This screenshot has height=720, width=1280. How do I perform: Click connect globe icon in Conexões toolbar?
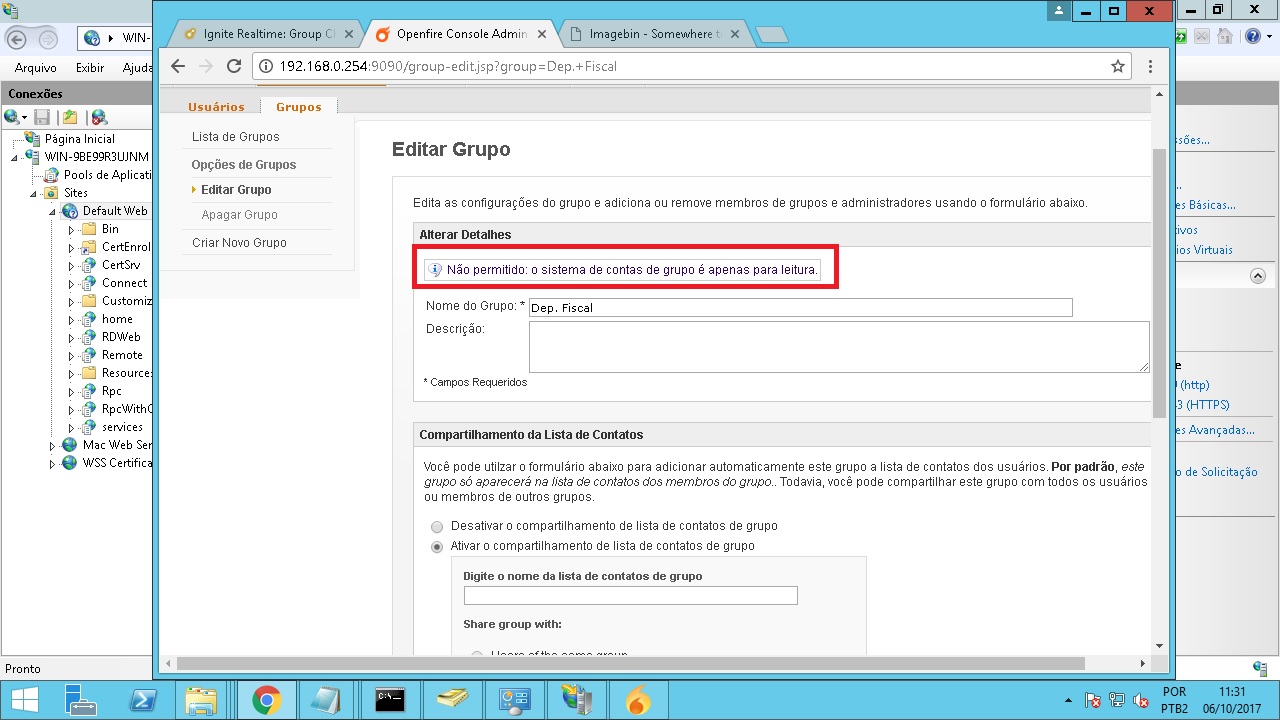[x=13, y=117]
